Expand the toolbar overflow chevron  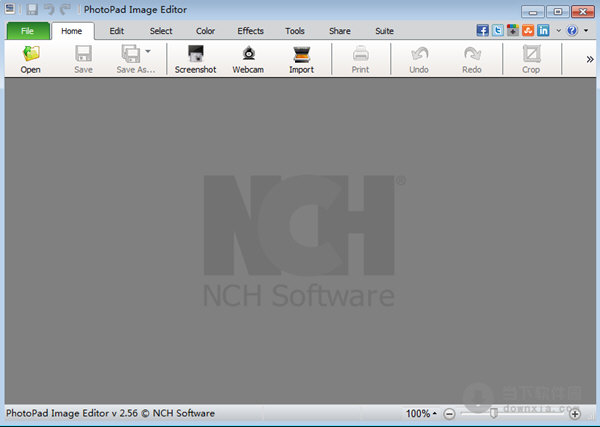pos(590,59)
